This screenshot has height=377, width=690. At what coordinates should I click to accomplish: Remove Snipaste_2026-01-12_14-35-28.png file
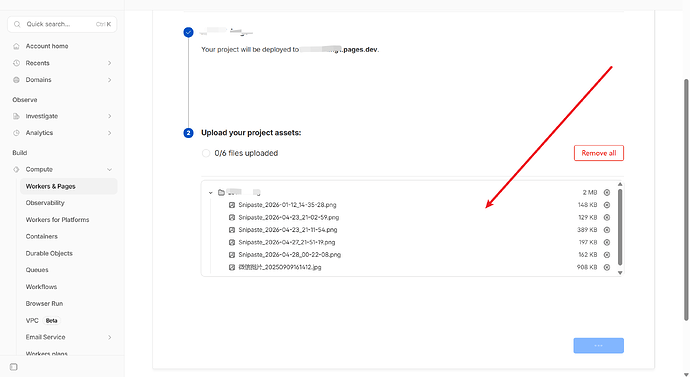(x=607, y=205)
